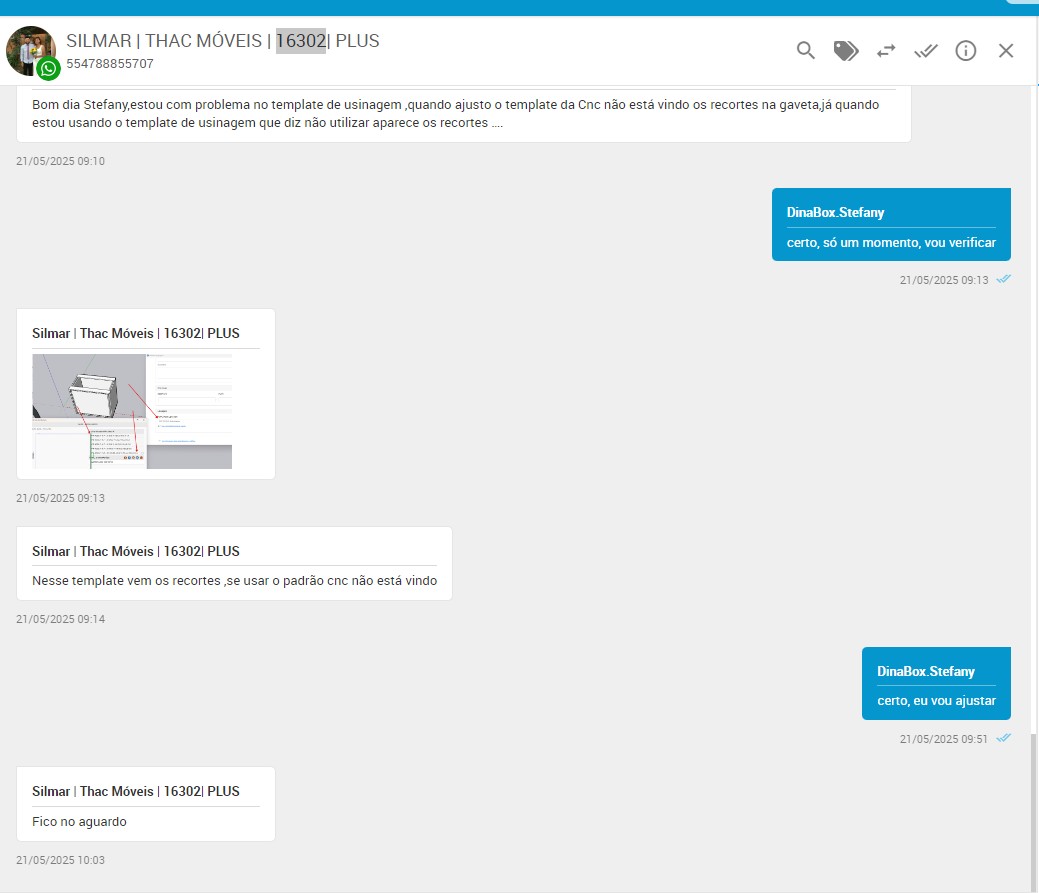Open the attached screenshot image thumbnail
This screenshot has width=1039, height=893.
click(132, 411)
